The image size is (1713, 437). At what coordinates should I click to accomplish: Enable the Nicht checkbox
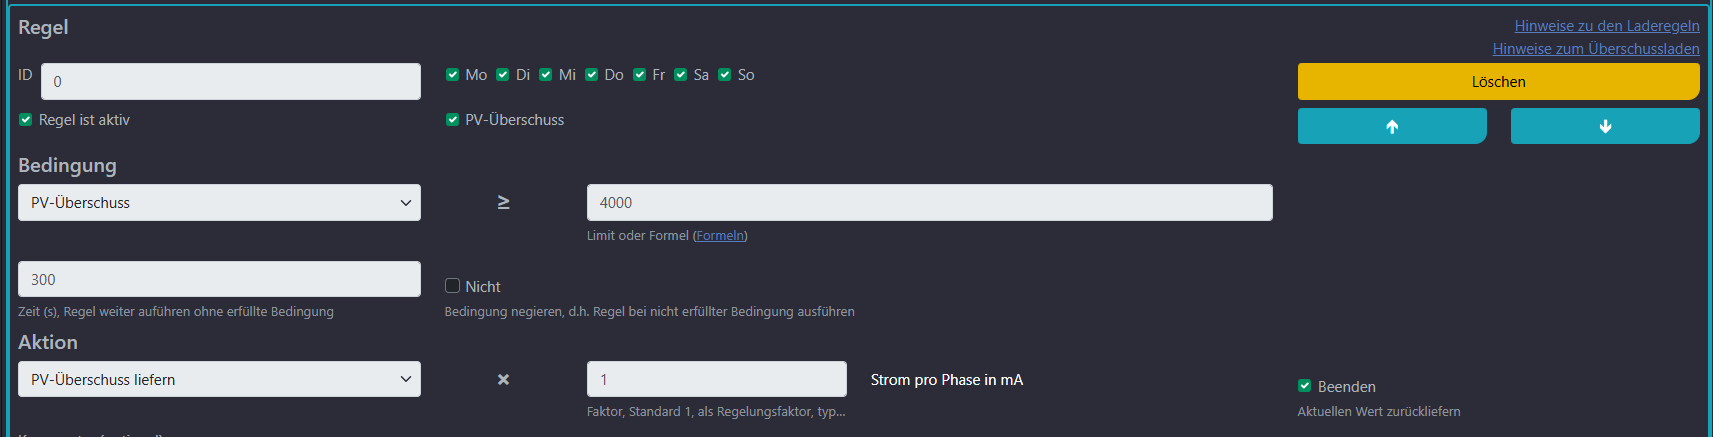453,286
